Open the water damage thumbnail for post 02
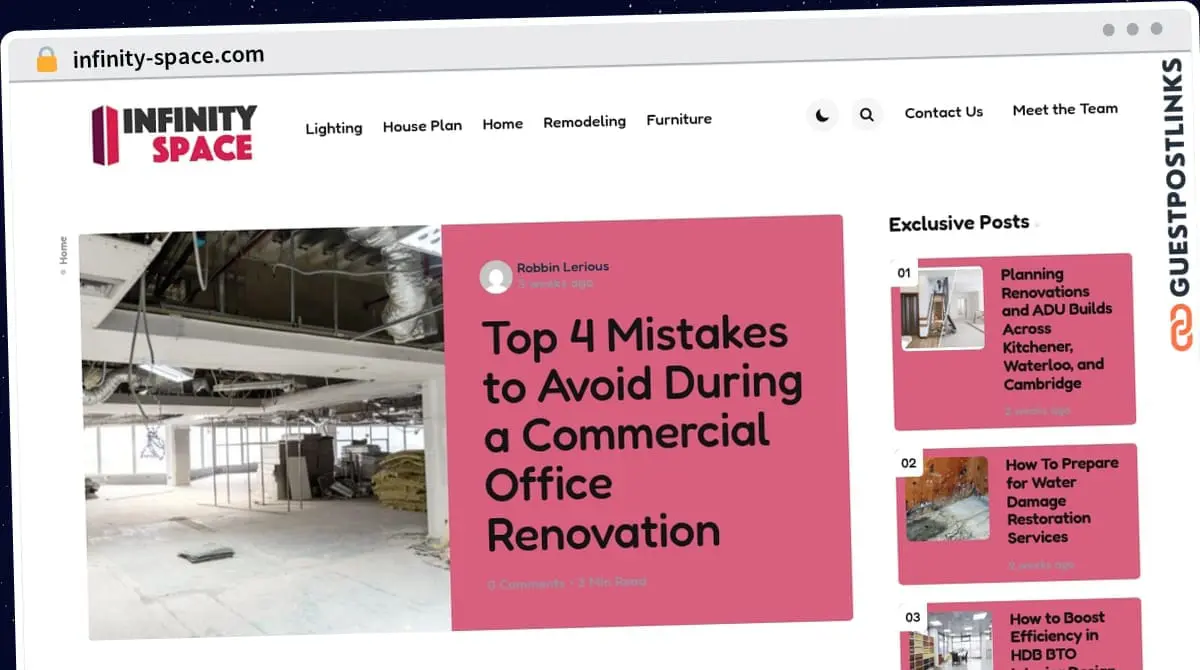Viewport: 1200px width, 670px height. 948,499
